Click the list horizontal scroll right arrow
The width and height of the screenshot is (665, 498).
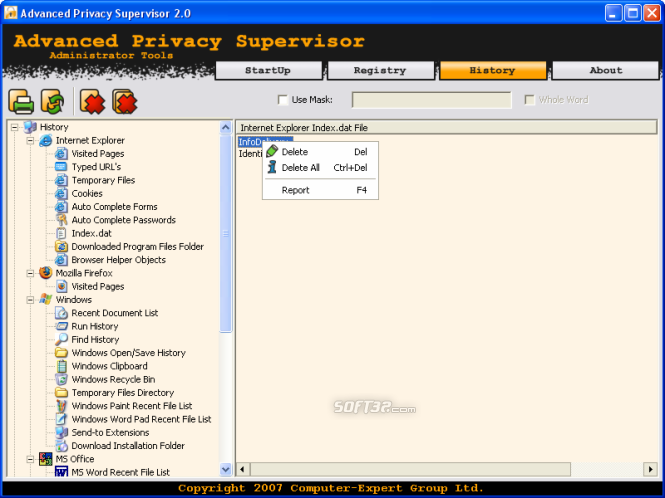650,469
